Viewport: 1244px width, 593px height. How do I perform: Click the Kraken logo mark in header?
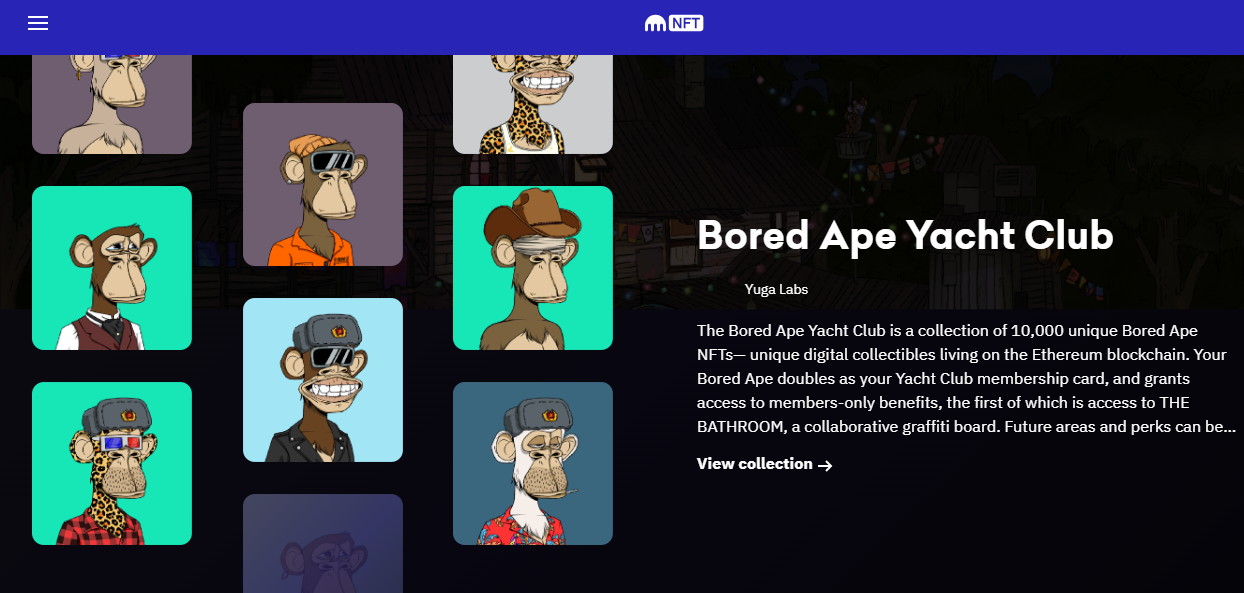pyautogui.click(x=656, y=23)
